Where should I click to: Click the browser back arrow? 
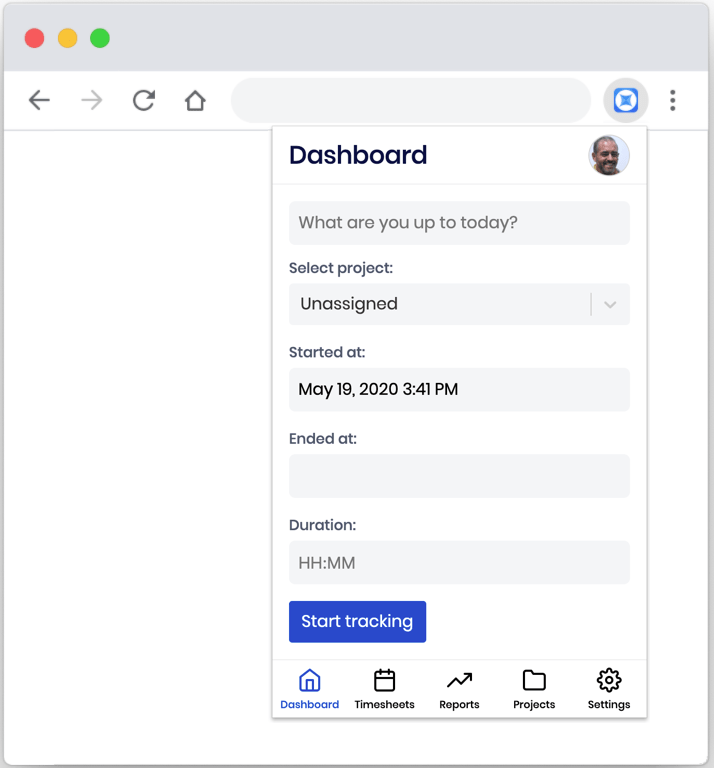39,100
